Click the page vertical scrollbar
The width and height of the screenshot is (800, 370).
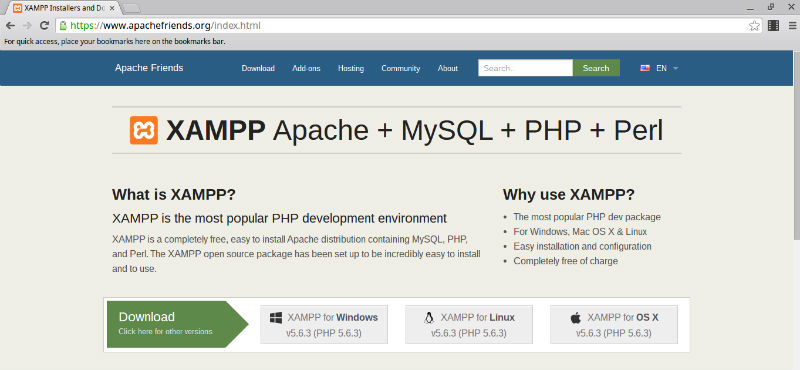[796, 145]
